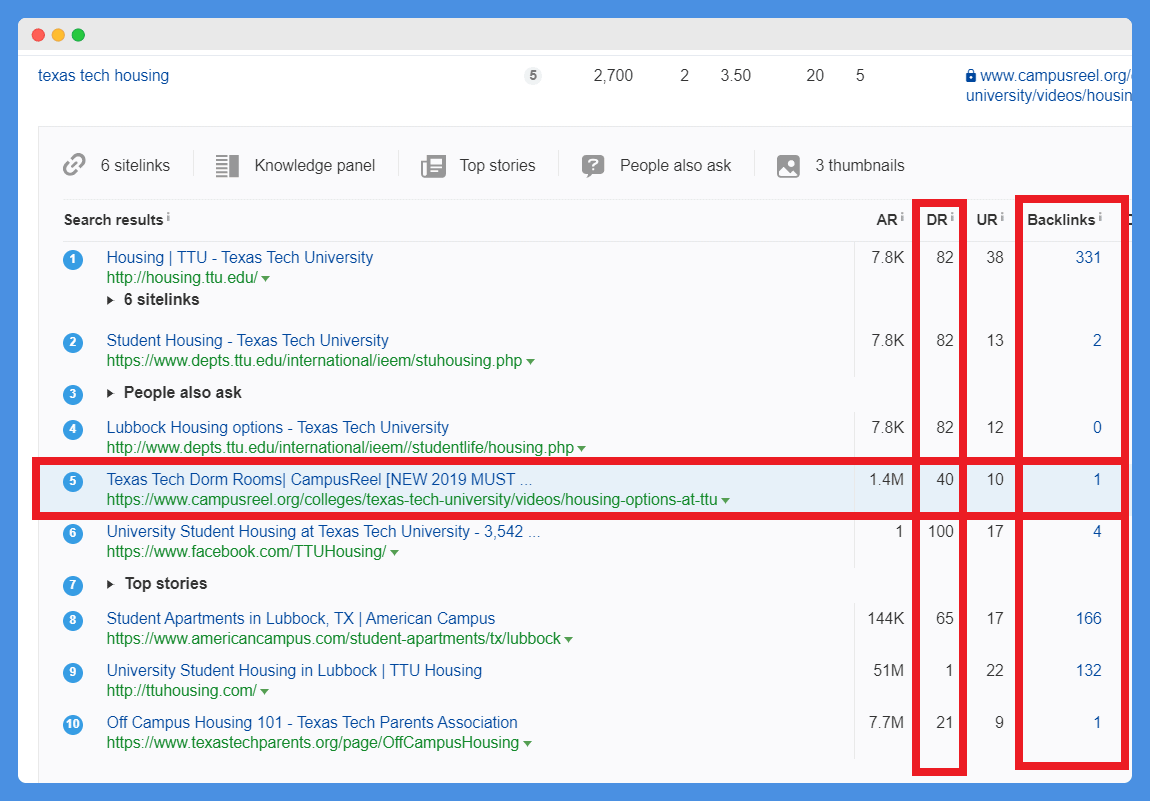Image resolution: width=1150 pixels, height=801 pixels.
Task: Click position badge 10 for Parents Association
Action: click(x=73, y=725)
